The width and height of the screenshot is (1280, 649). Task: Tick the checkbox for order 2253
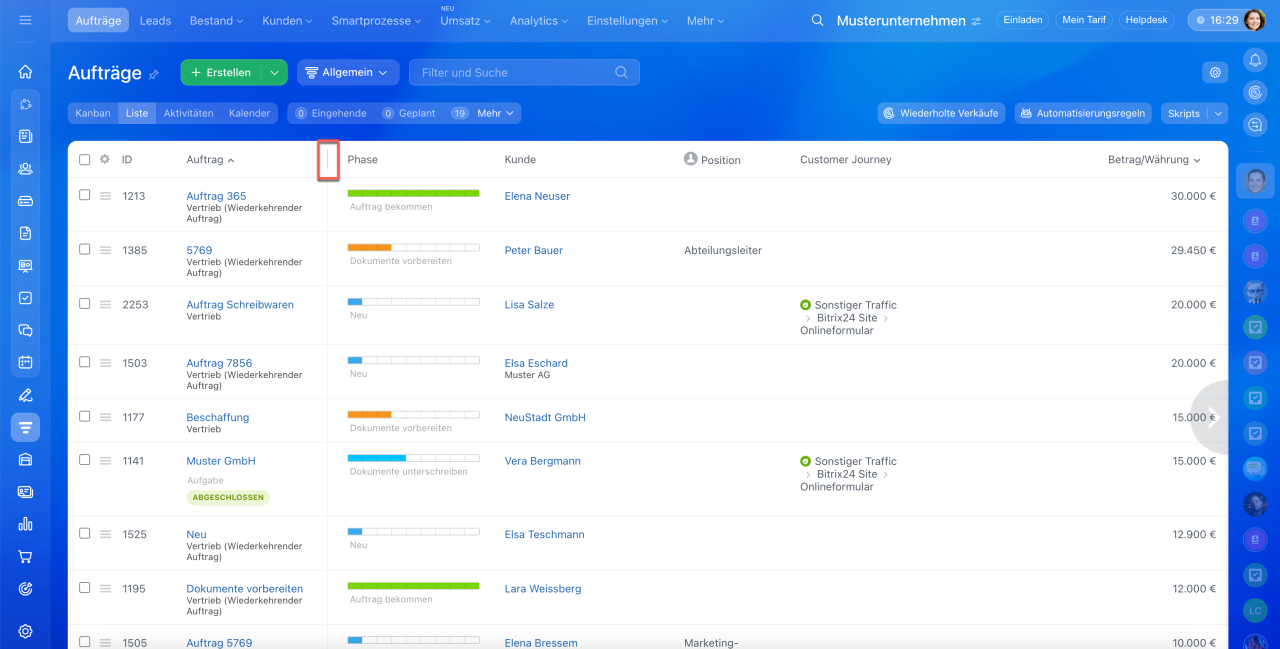(x=85, y=304)
